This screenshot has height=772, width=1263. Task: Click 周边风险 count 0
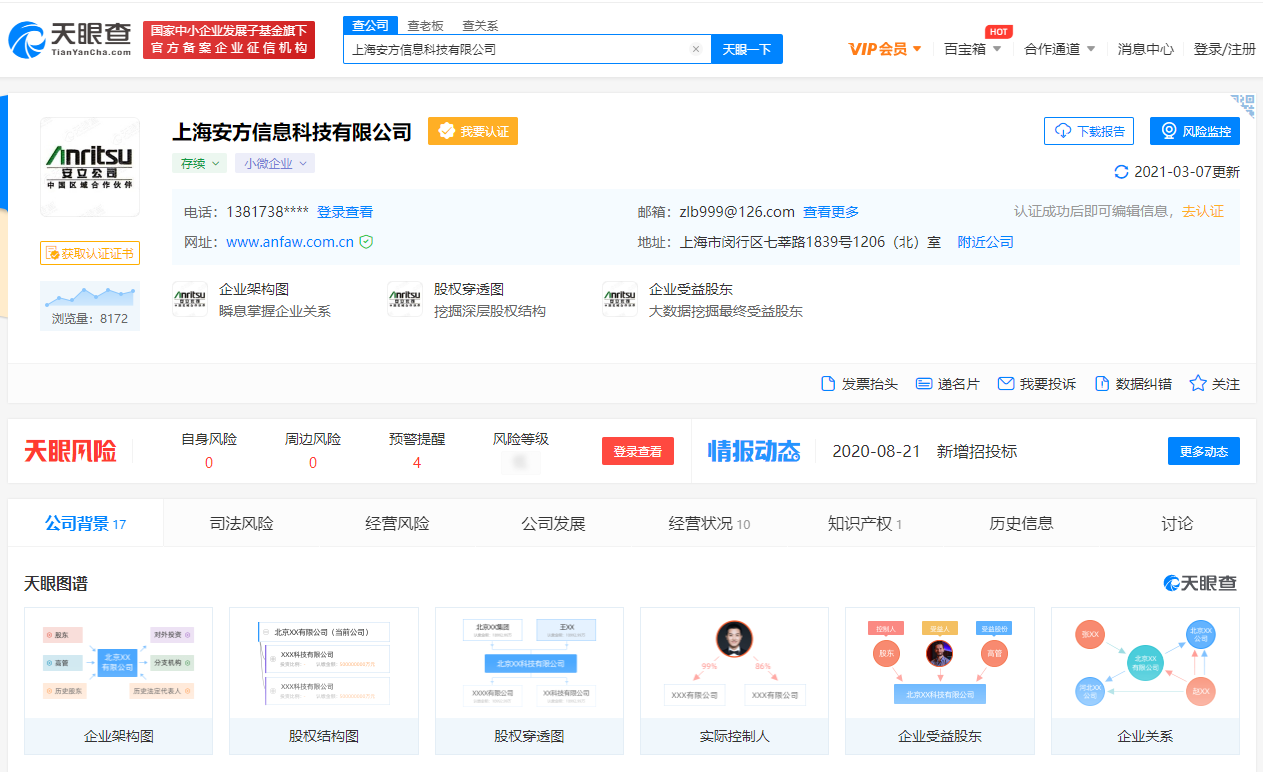313,462
